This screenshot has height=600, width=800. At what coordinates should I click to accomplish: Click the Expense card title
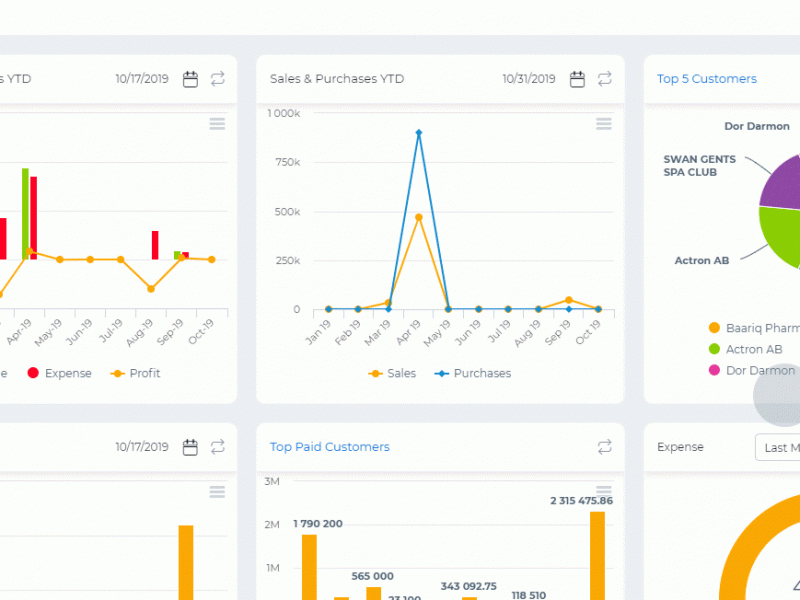click(680, 447)
